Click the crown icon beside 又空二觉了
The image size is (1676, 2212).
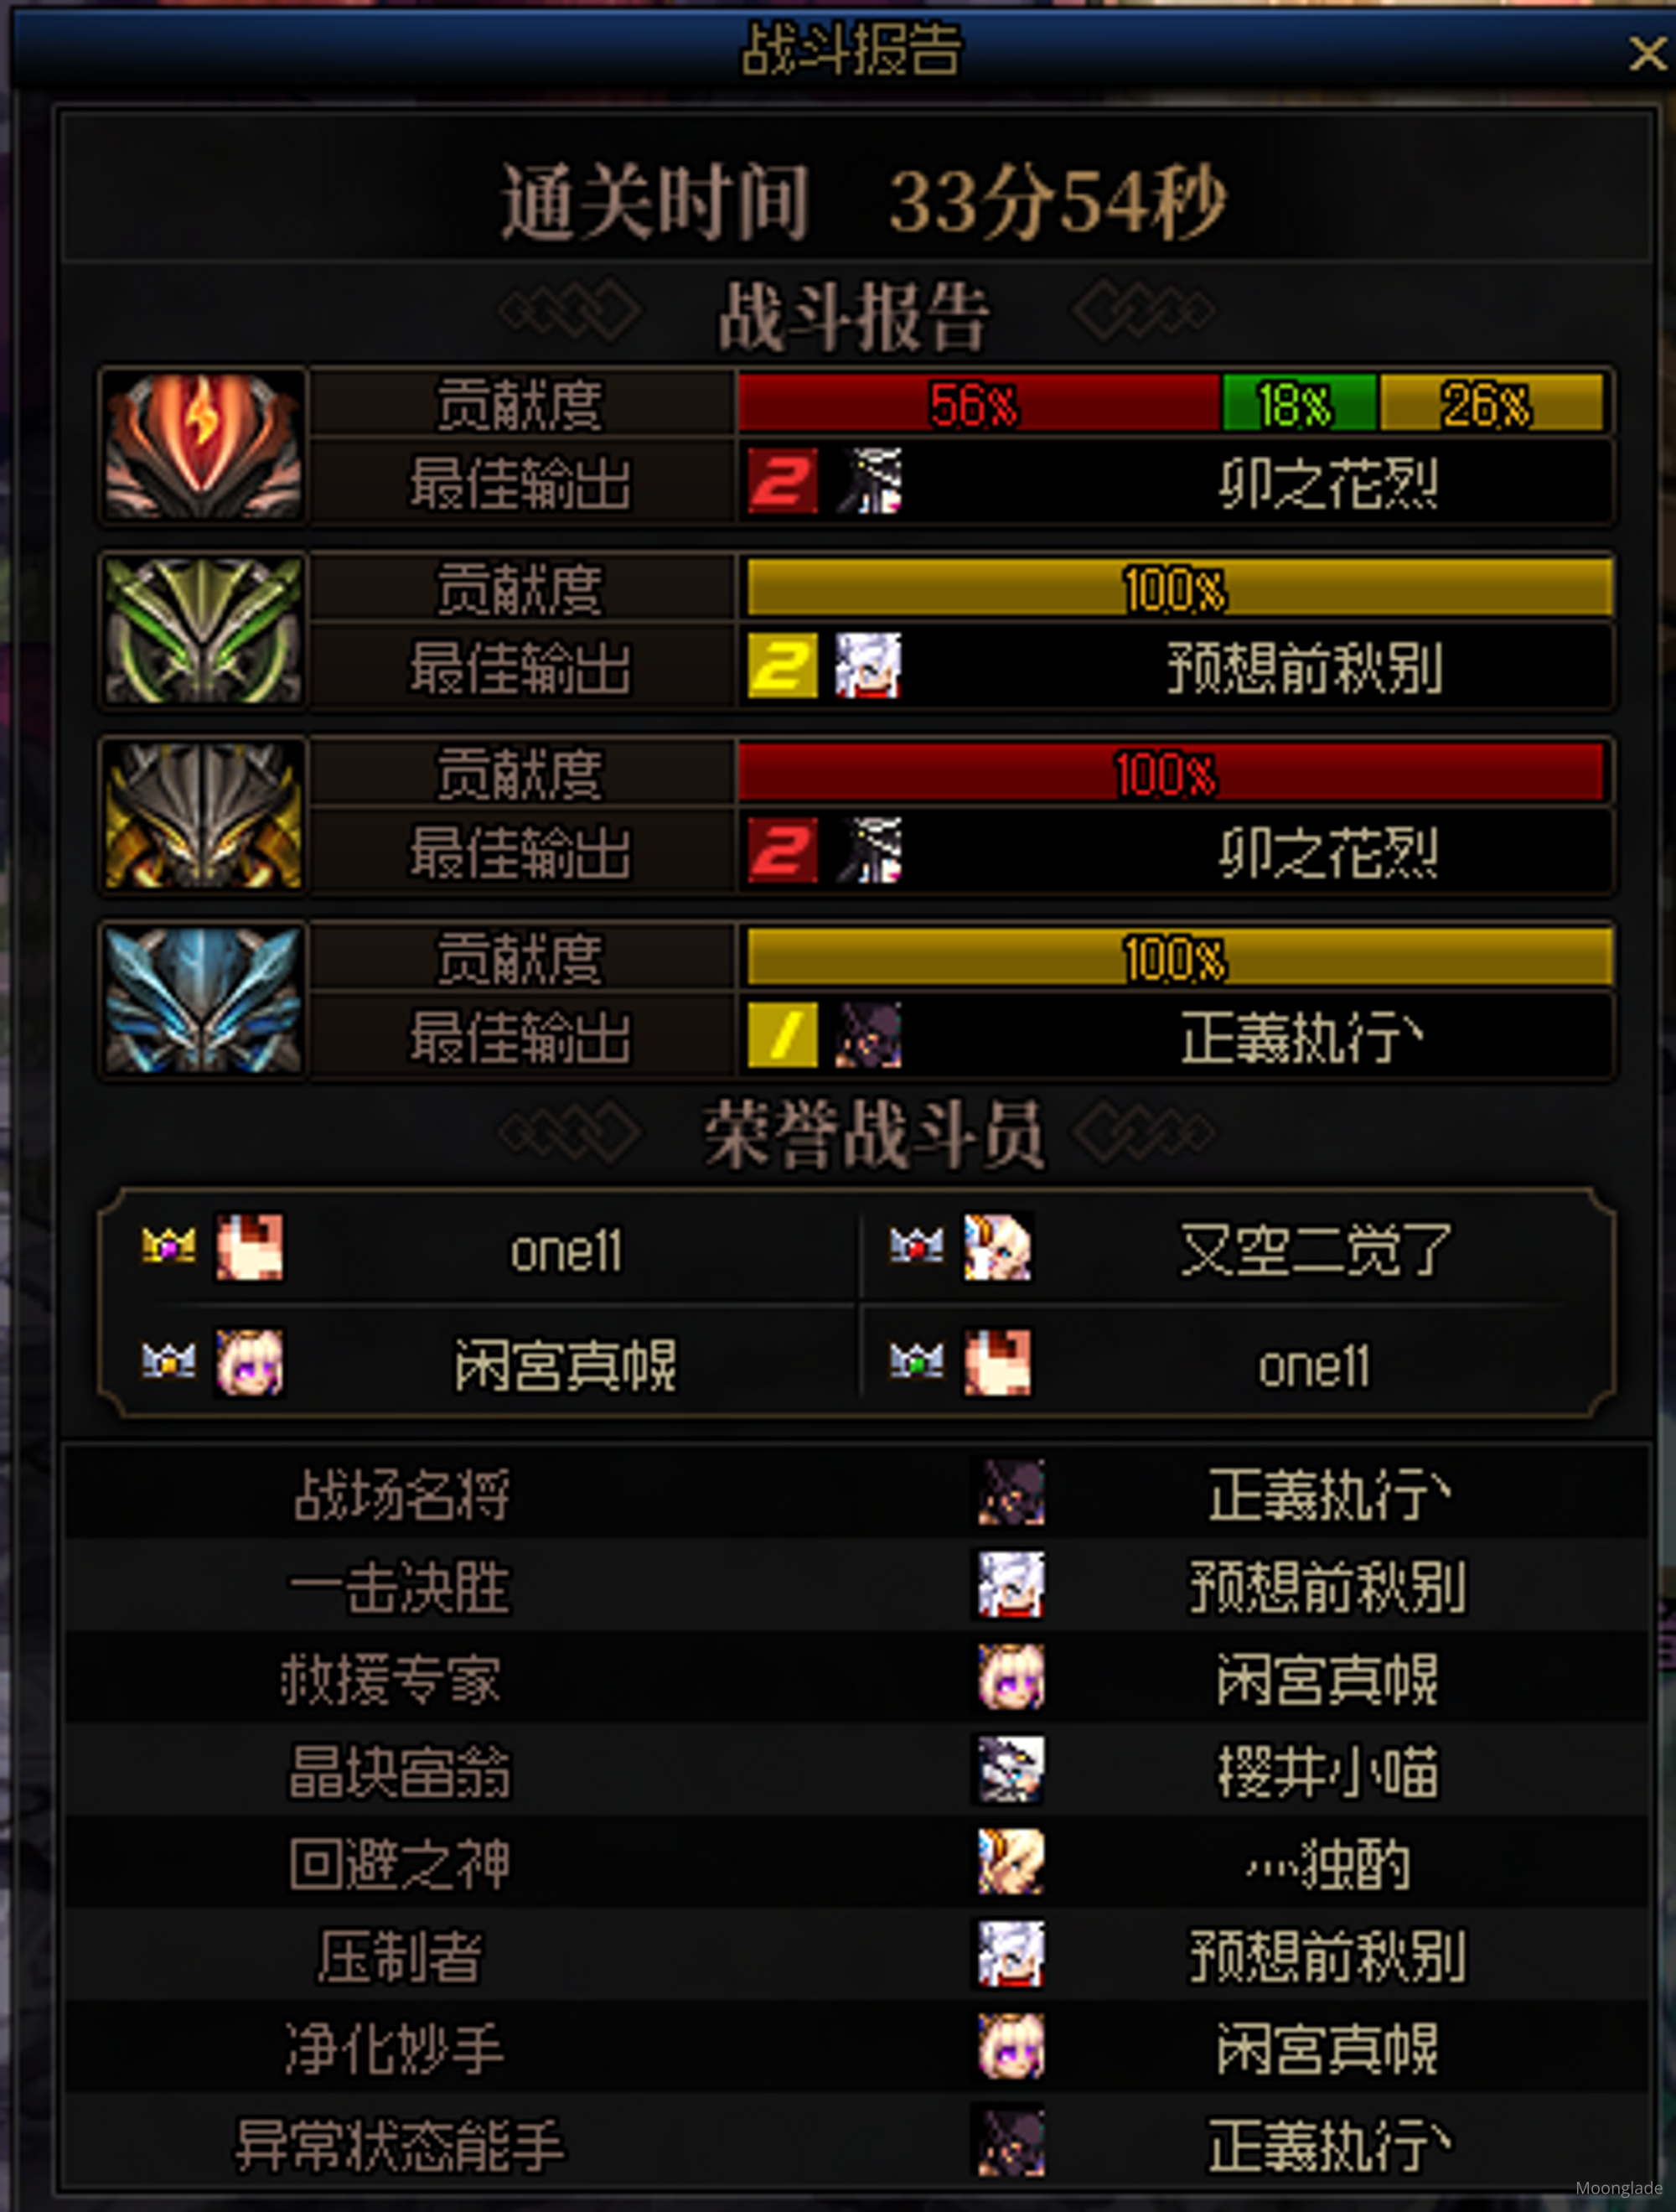click(916, 1246)
